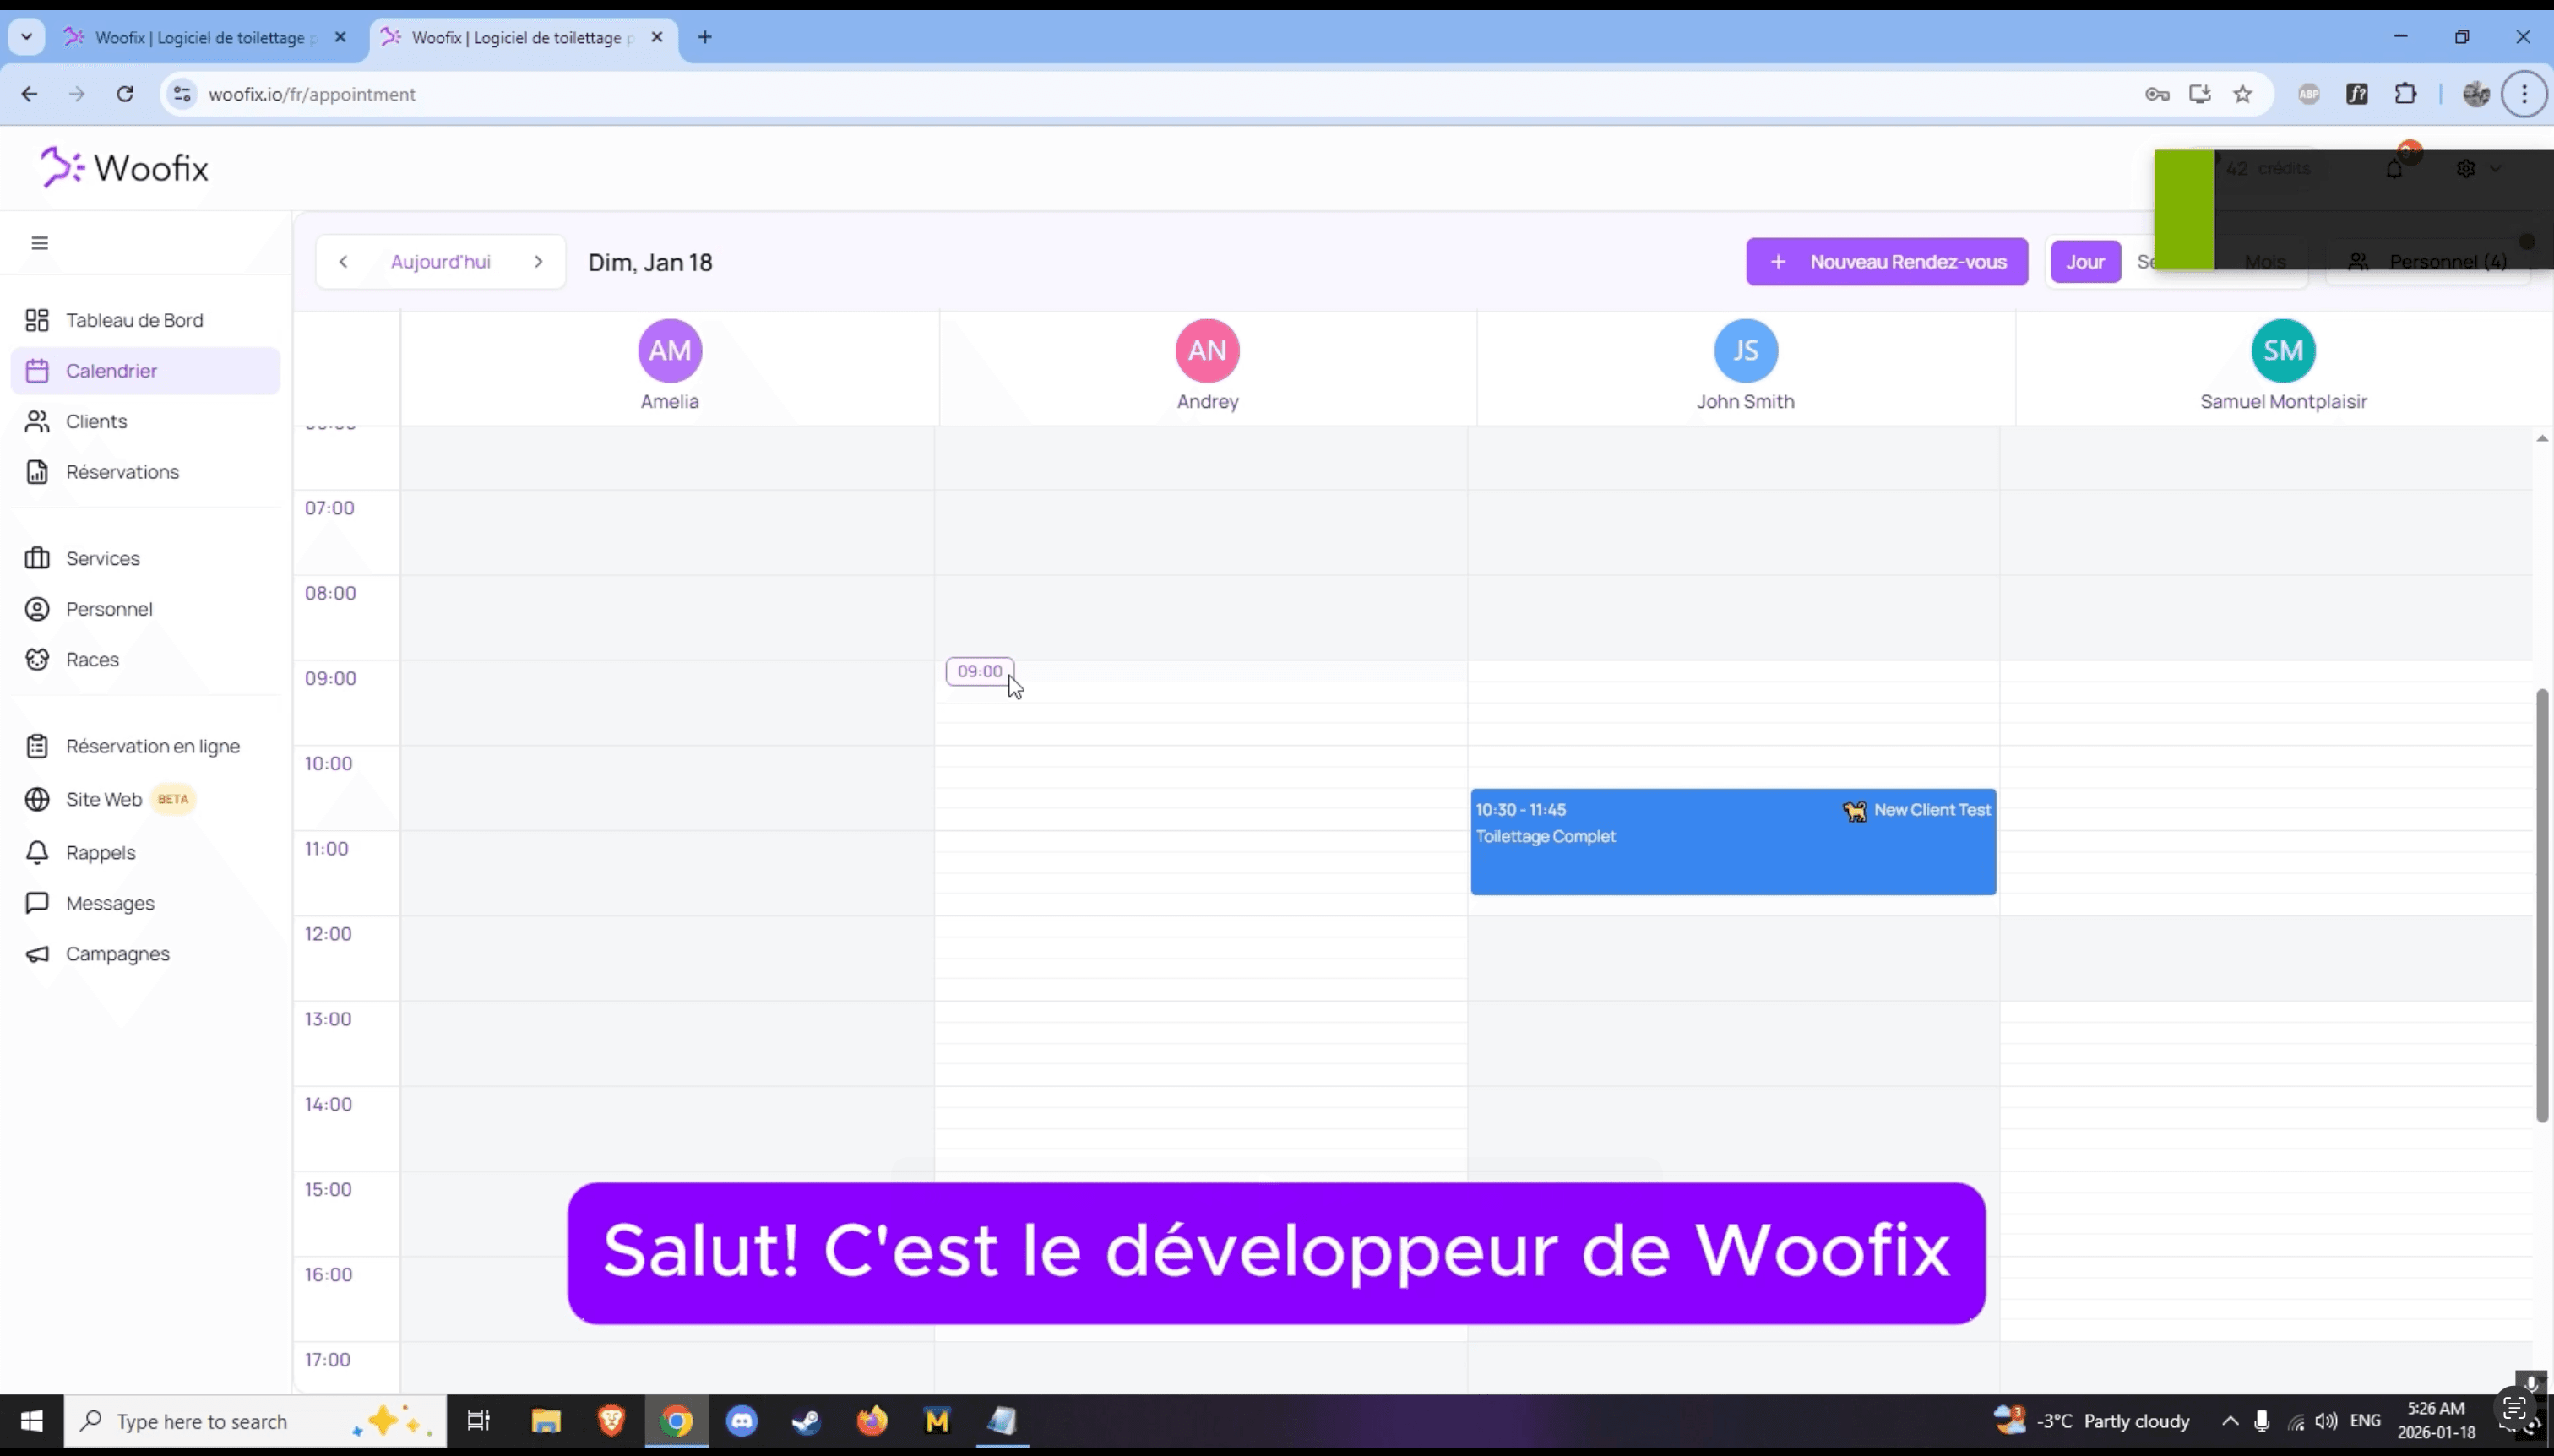
Task: Switch calendar to Jour view
Action: click(x=2086, y=261)
